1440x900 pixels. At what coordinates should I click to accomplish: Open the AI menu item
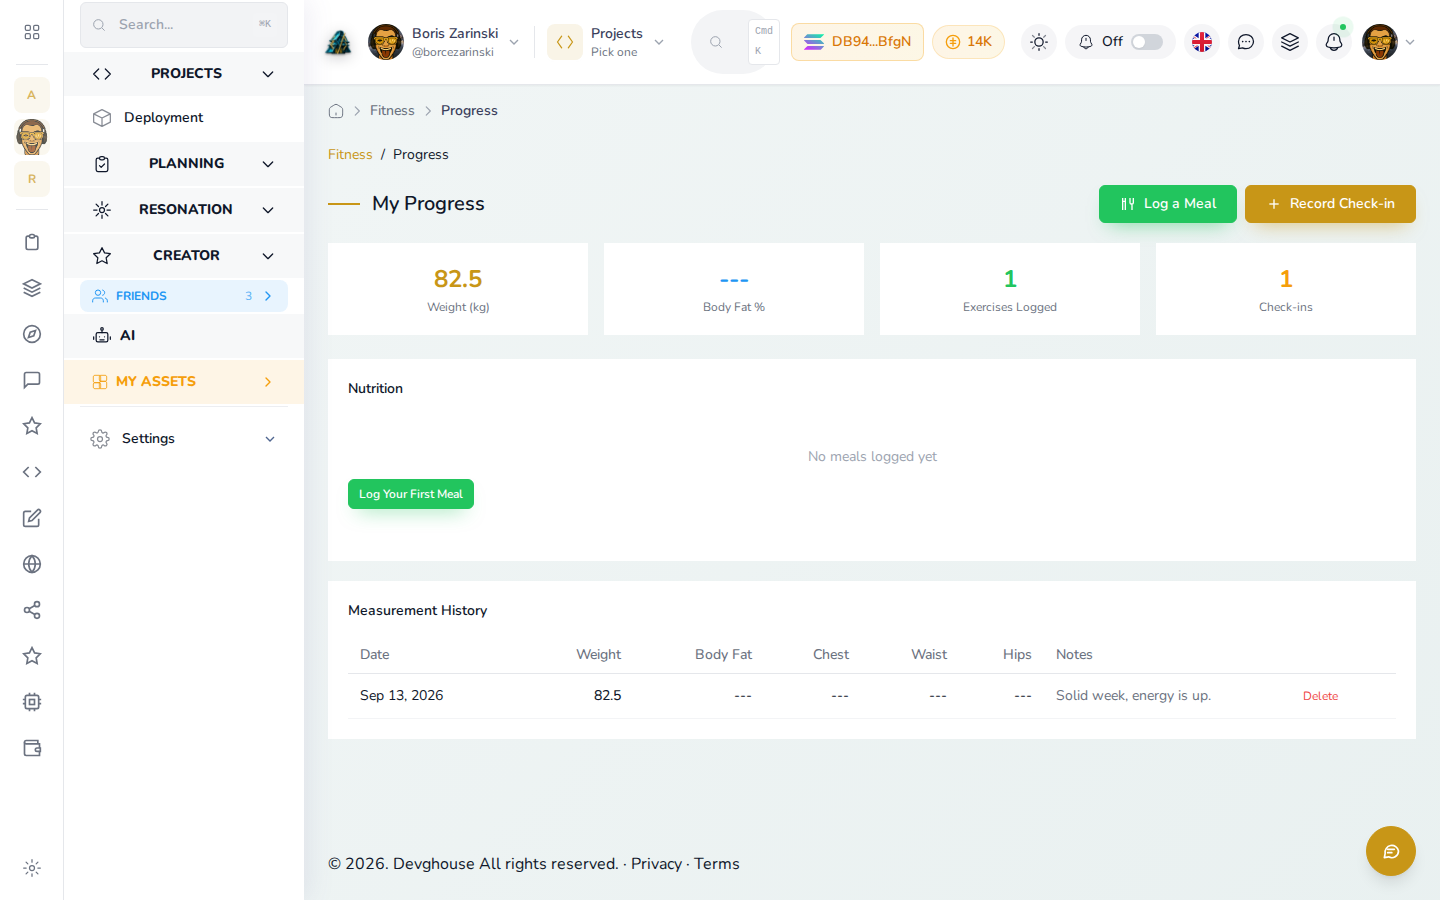click(184, 335)
